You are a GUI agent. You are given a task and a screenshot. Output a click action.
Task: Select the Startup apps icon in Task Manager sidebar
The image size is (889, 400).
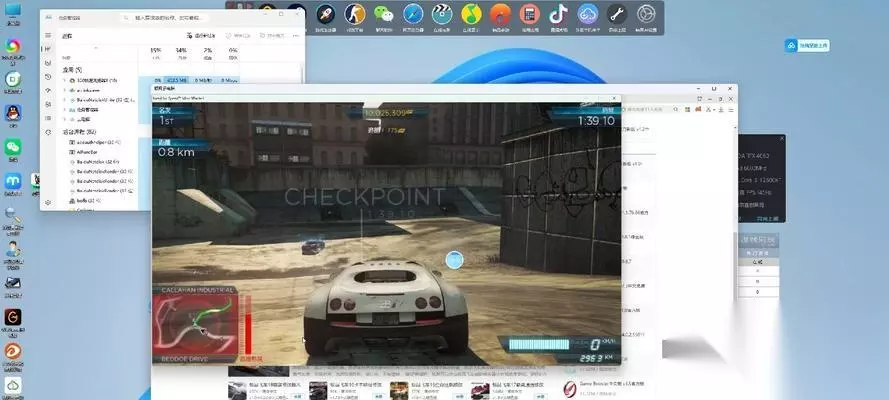point(48,91)
